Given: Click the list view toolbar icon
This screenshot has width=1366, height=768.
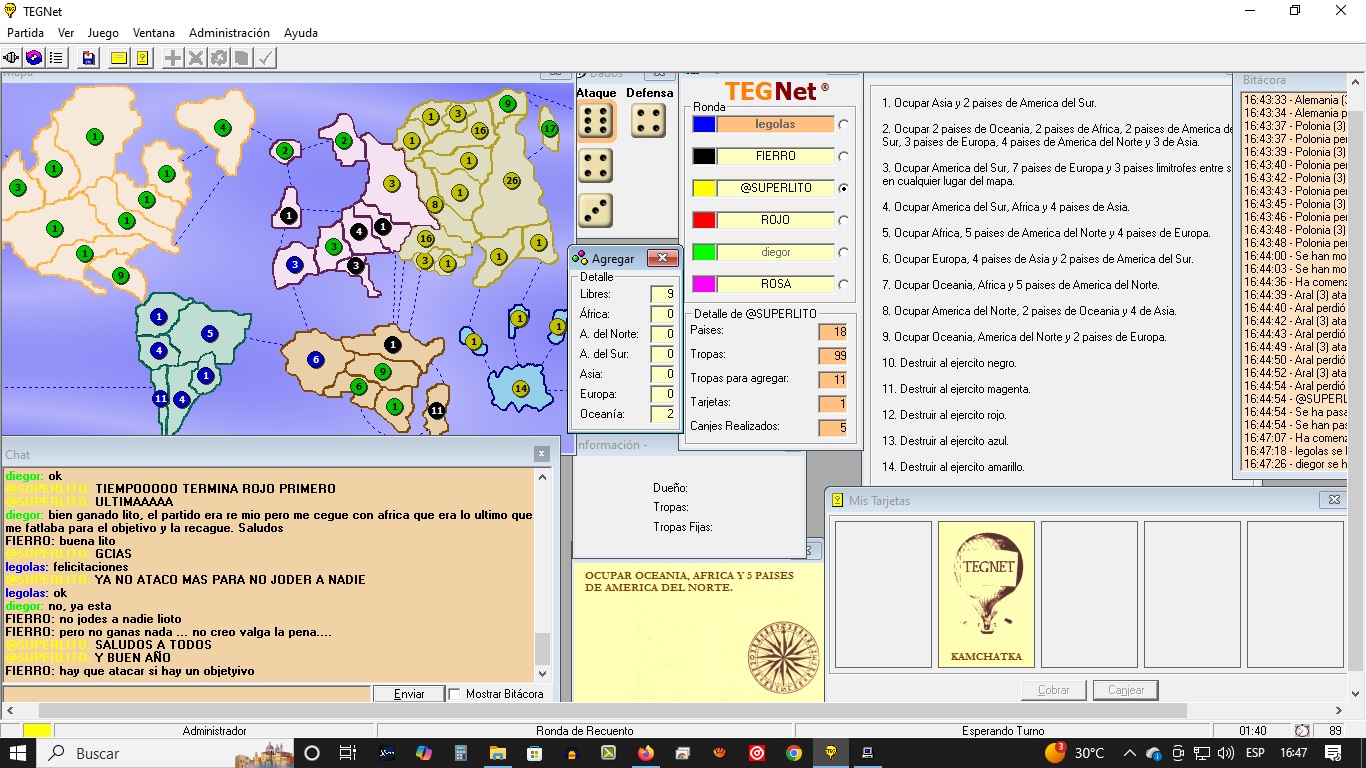Looking at the screenshot, I should [x=56, y=58].
